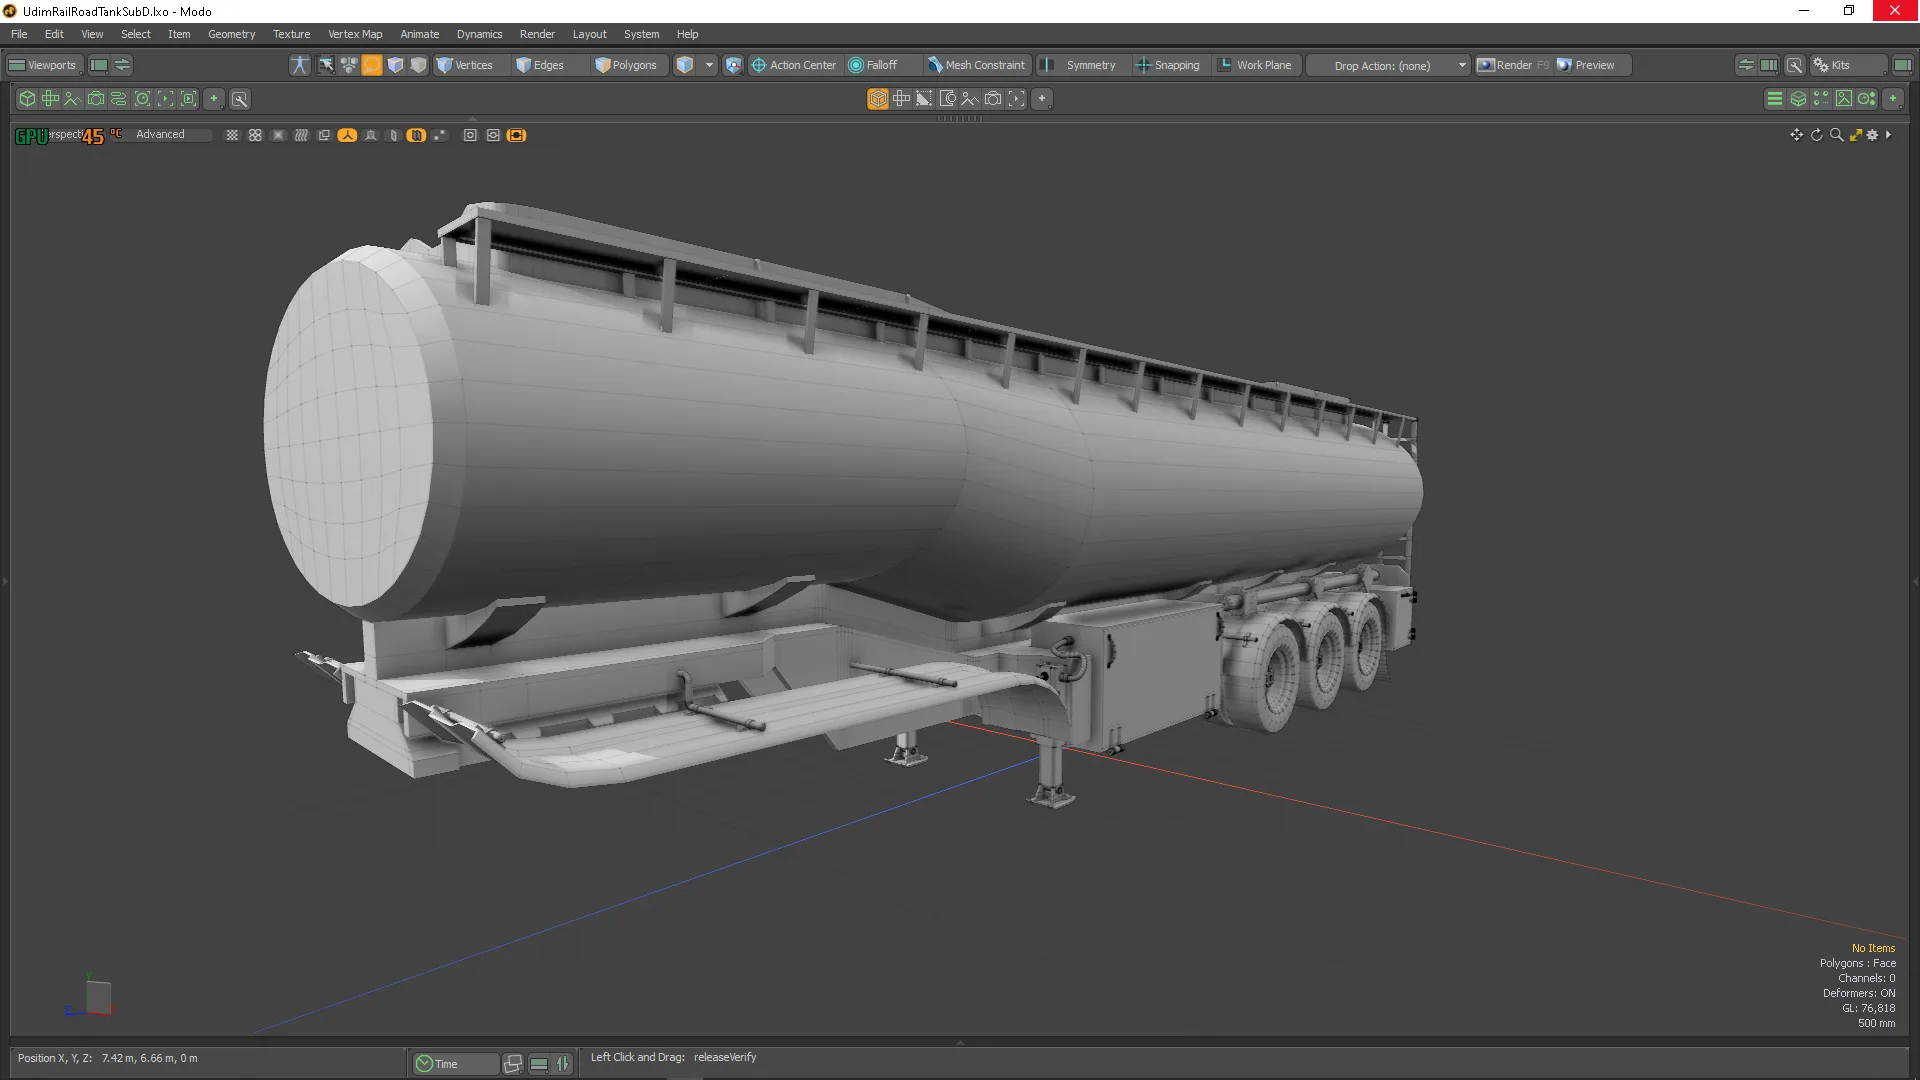
Task: Select the orange lasso selection style icon
Action: click(372, 65)
